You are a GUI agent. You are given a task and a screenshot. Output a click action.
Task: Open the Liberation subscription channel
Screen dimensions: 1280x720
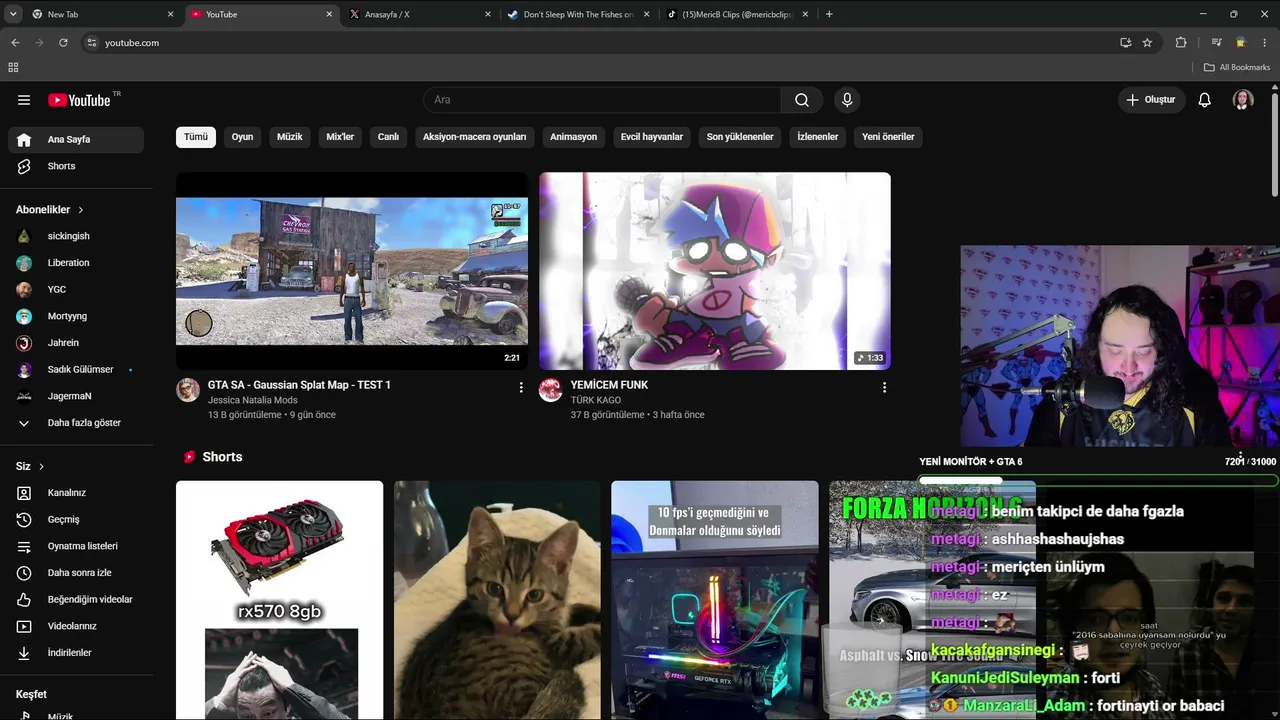(x=75, y=263)
